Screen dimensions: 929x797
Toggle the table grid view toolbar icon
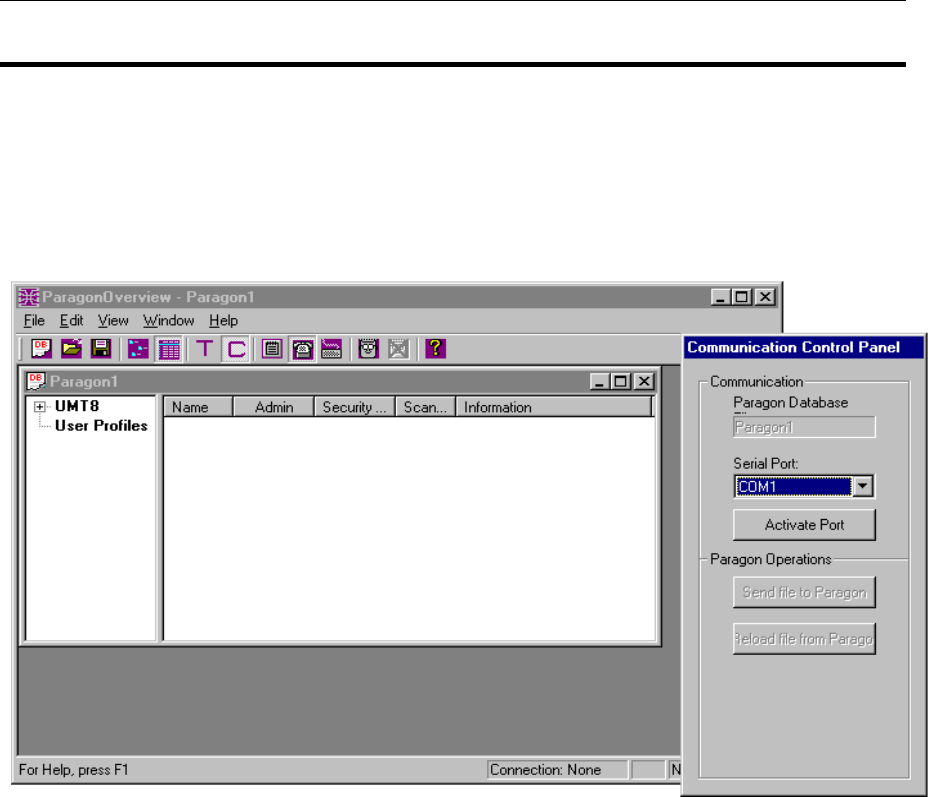click(169, 349)
